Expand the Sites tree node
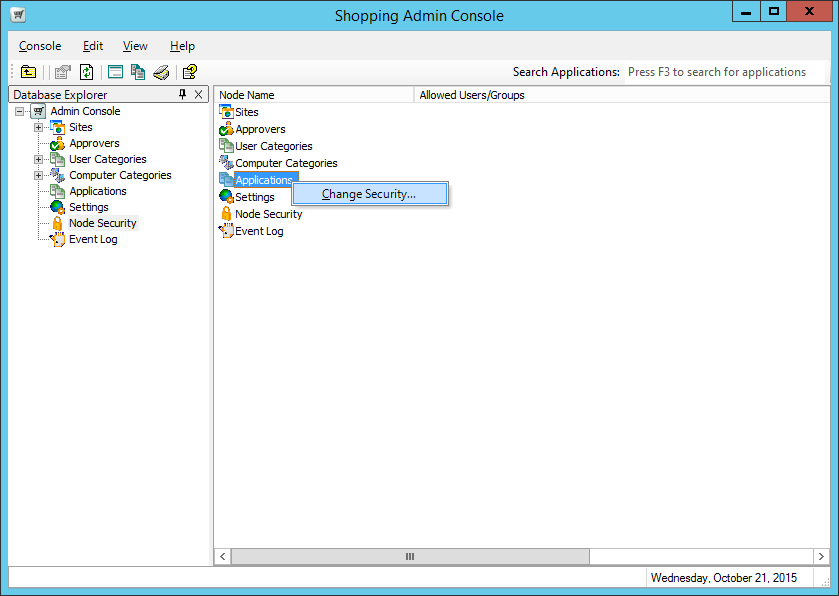Viewport: 839px width, 596px height. pos(38,127)
